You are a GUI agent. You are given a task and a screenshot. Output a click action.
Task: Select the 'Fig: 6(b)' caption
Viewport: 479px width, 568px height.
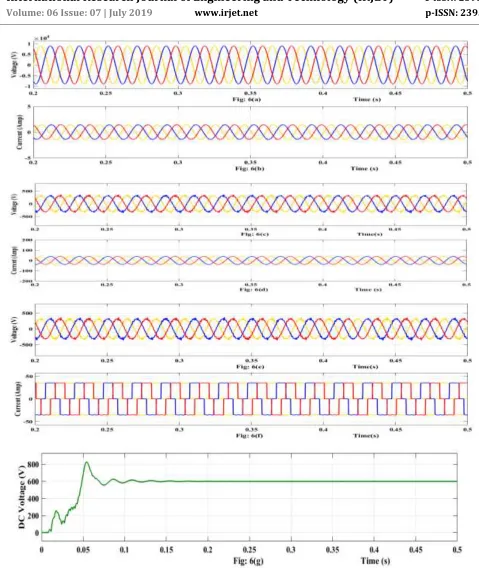click(250, 168)
